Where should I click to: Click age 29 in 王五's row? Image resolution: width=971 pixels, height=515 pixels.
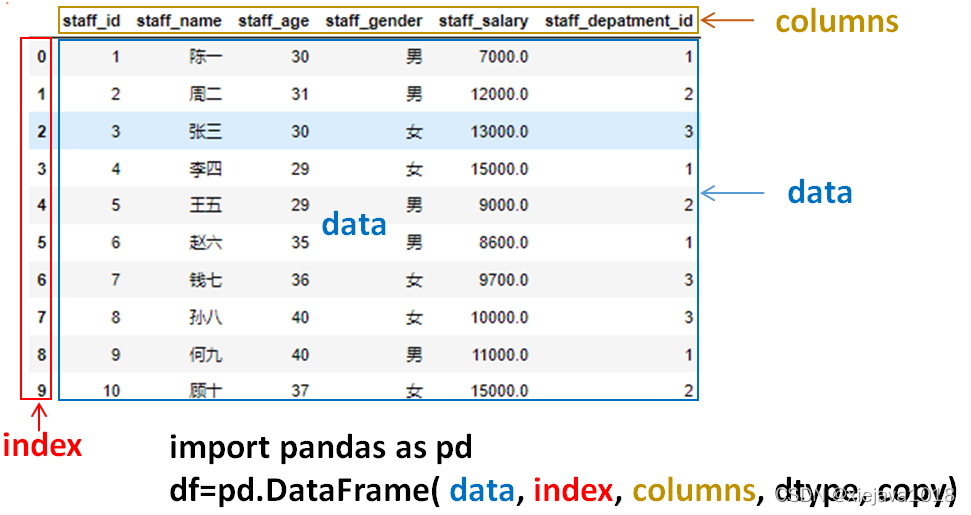coord(300,205)
